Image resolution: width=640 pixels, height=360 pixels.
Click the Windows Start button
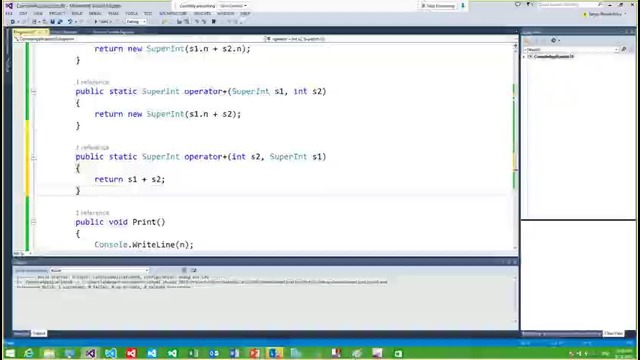pyautogui.click(x=10, y=353)
